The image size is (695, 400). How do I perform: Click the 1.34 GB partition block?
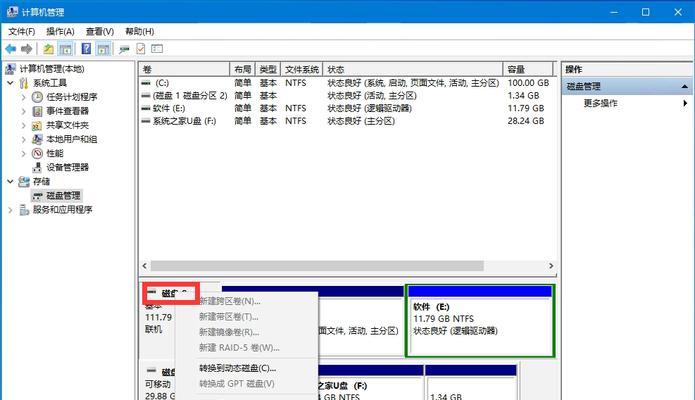tap(472, 383)
